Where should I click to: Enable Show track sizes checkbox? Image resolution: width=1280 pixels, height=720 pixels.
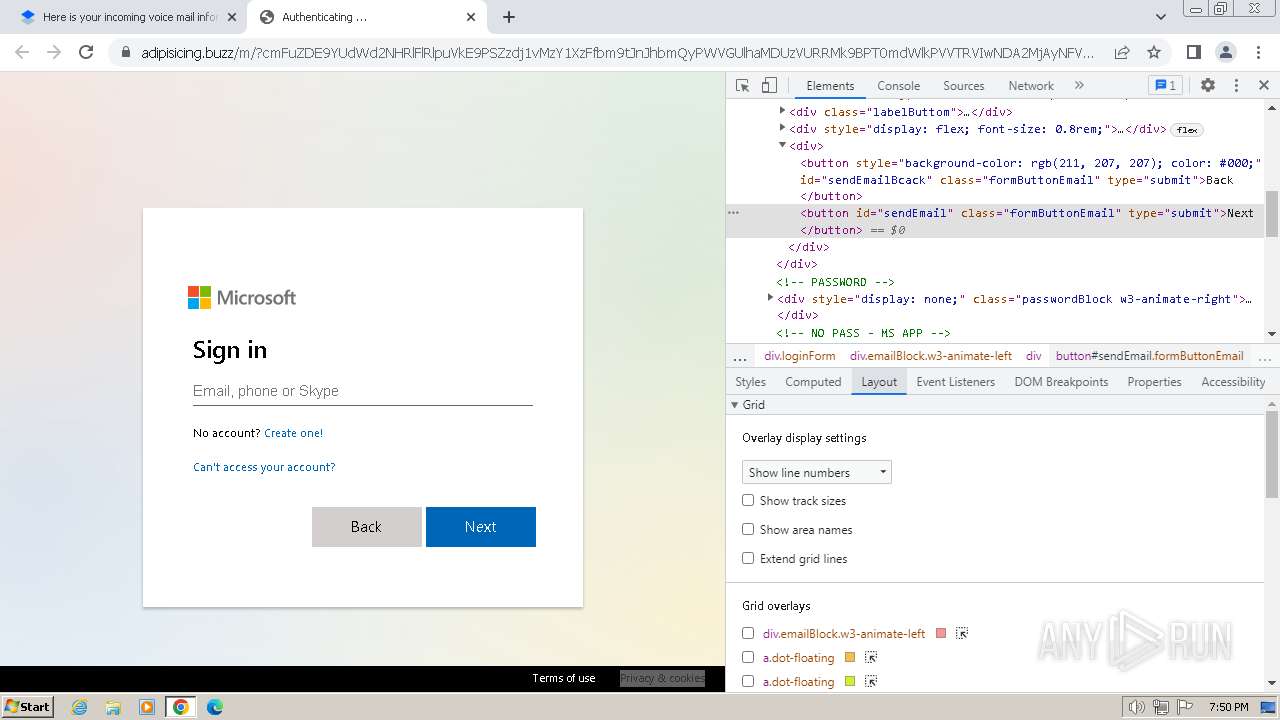748,500
